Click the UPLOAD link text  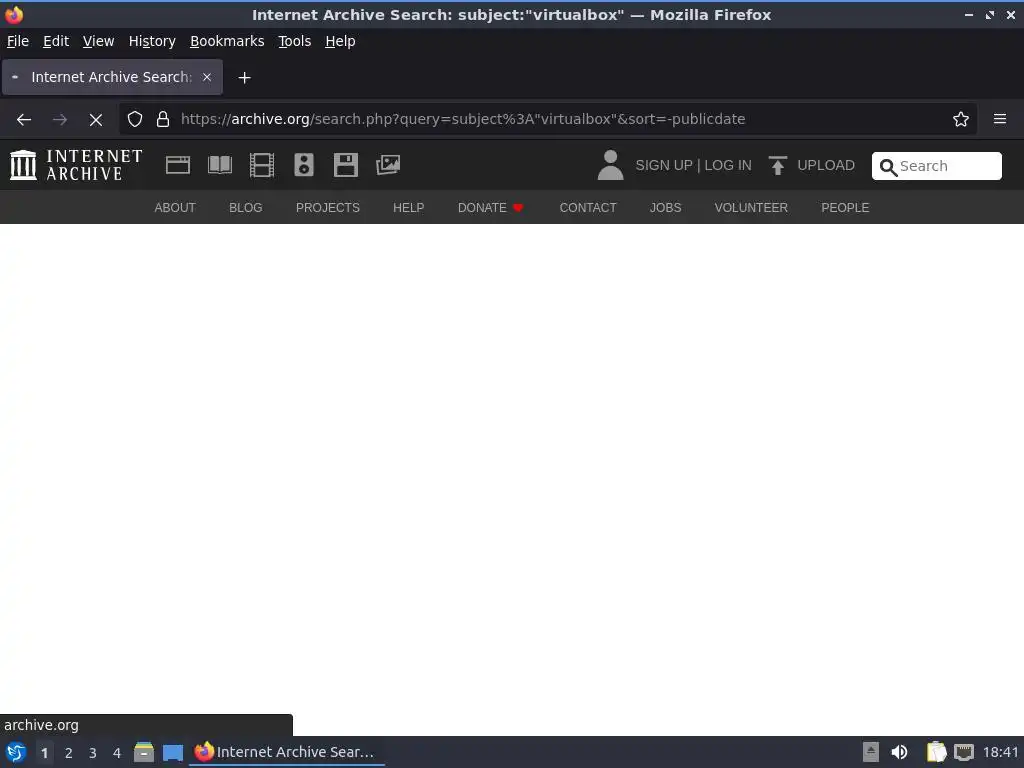pos(826,165)
